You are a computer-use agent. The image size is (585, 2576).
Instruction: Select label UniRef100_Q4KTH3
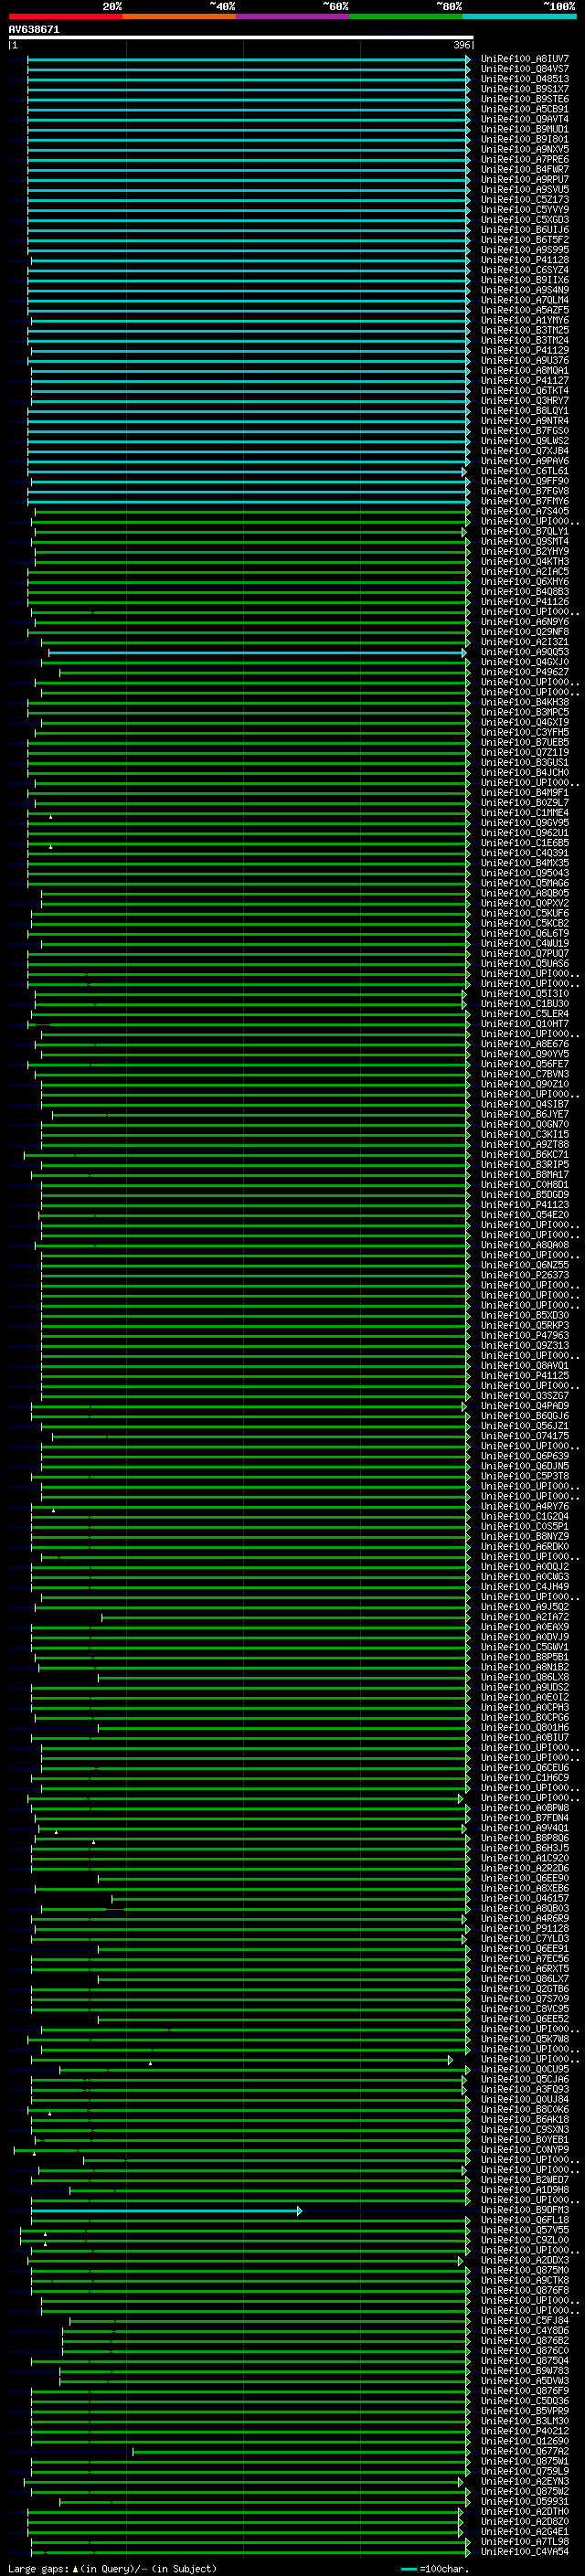click(525, 561)
